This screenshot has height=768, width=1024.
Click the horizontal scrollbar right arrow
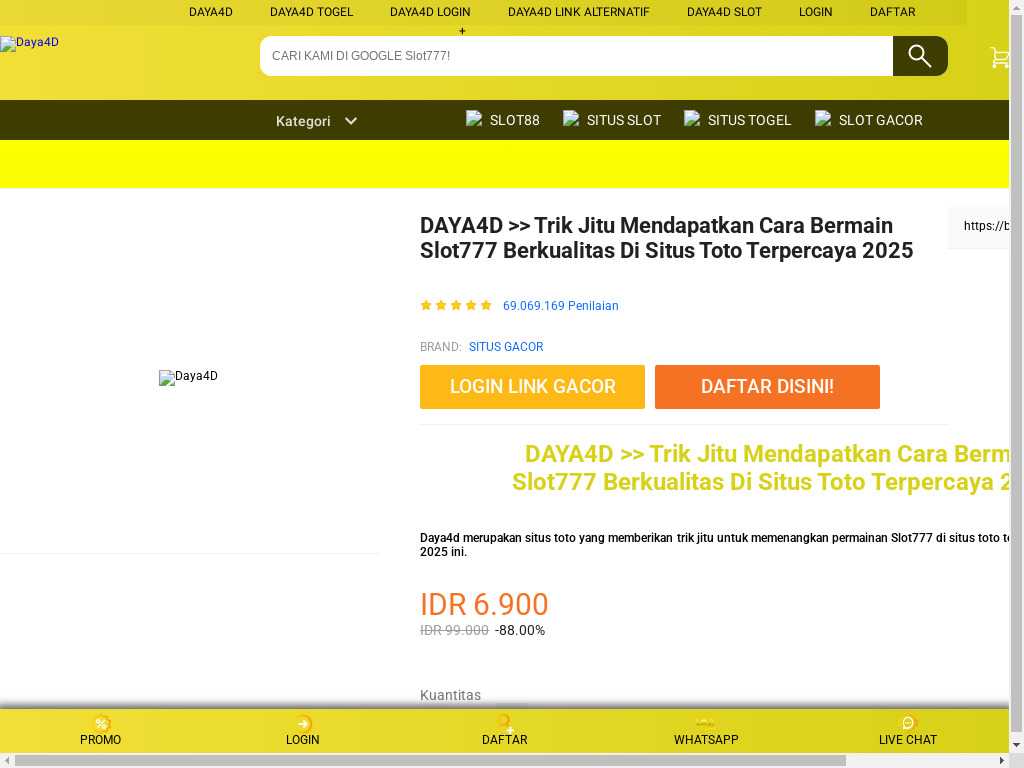[1002, 761]
